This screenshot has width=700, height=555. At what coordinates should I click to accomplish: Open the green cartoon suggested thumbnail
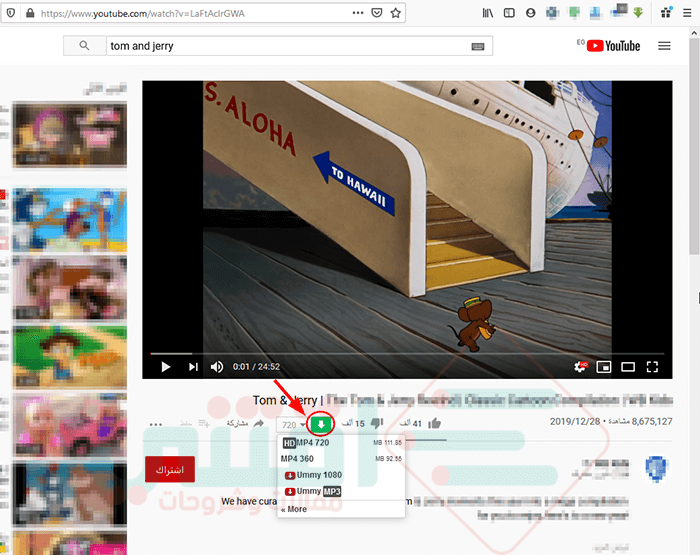coord(70,357)
